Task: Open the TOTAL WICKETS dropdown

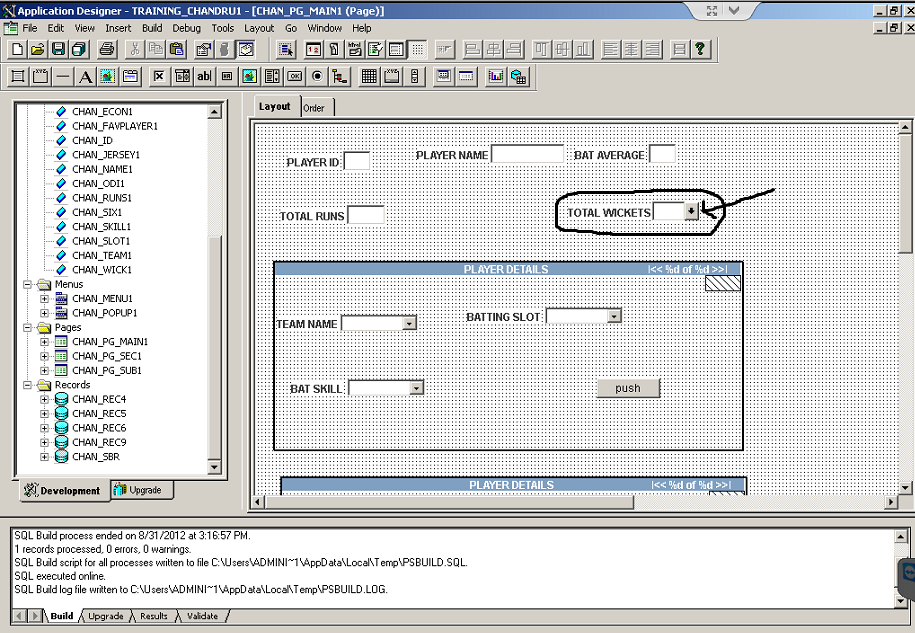Action: (x=689, y=211)
